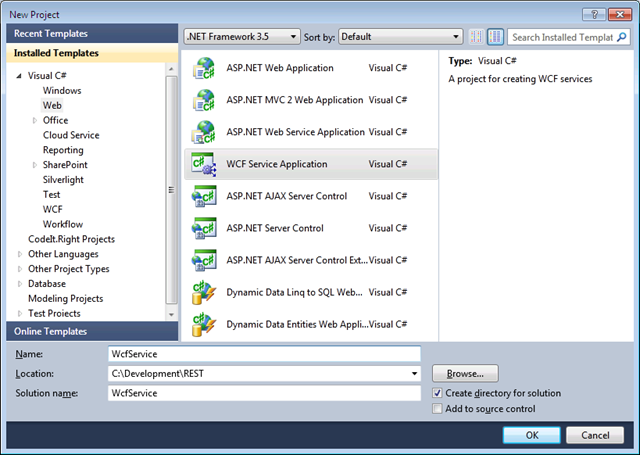
Task: Click the help question mark button
Action: (594, 15)
